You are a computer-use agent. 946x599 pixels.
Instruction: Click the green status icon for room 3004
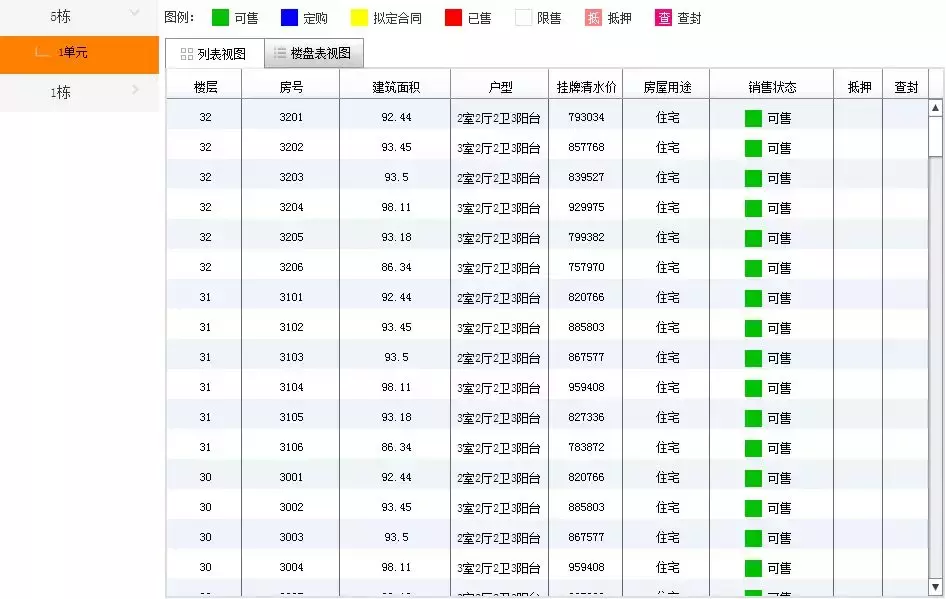coord(752,567)
